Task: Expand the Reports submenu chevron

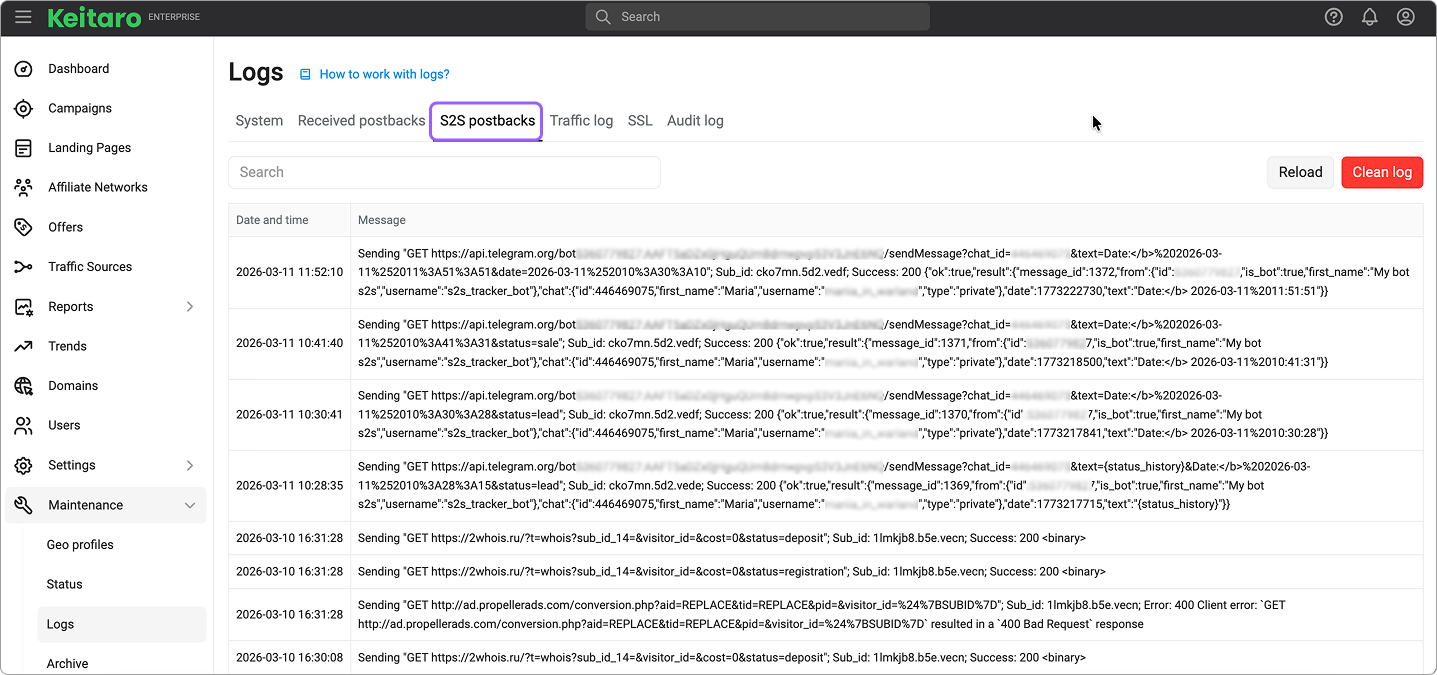Action: click(x=190, y=307)
